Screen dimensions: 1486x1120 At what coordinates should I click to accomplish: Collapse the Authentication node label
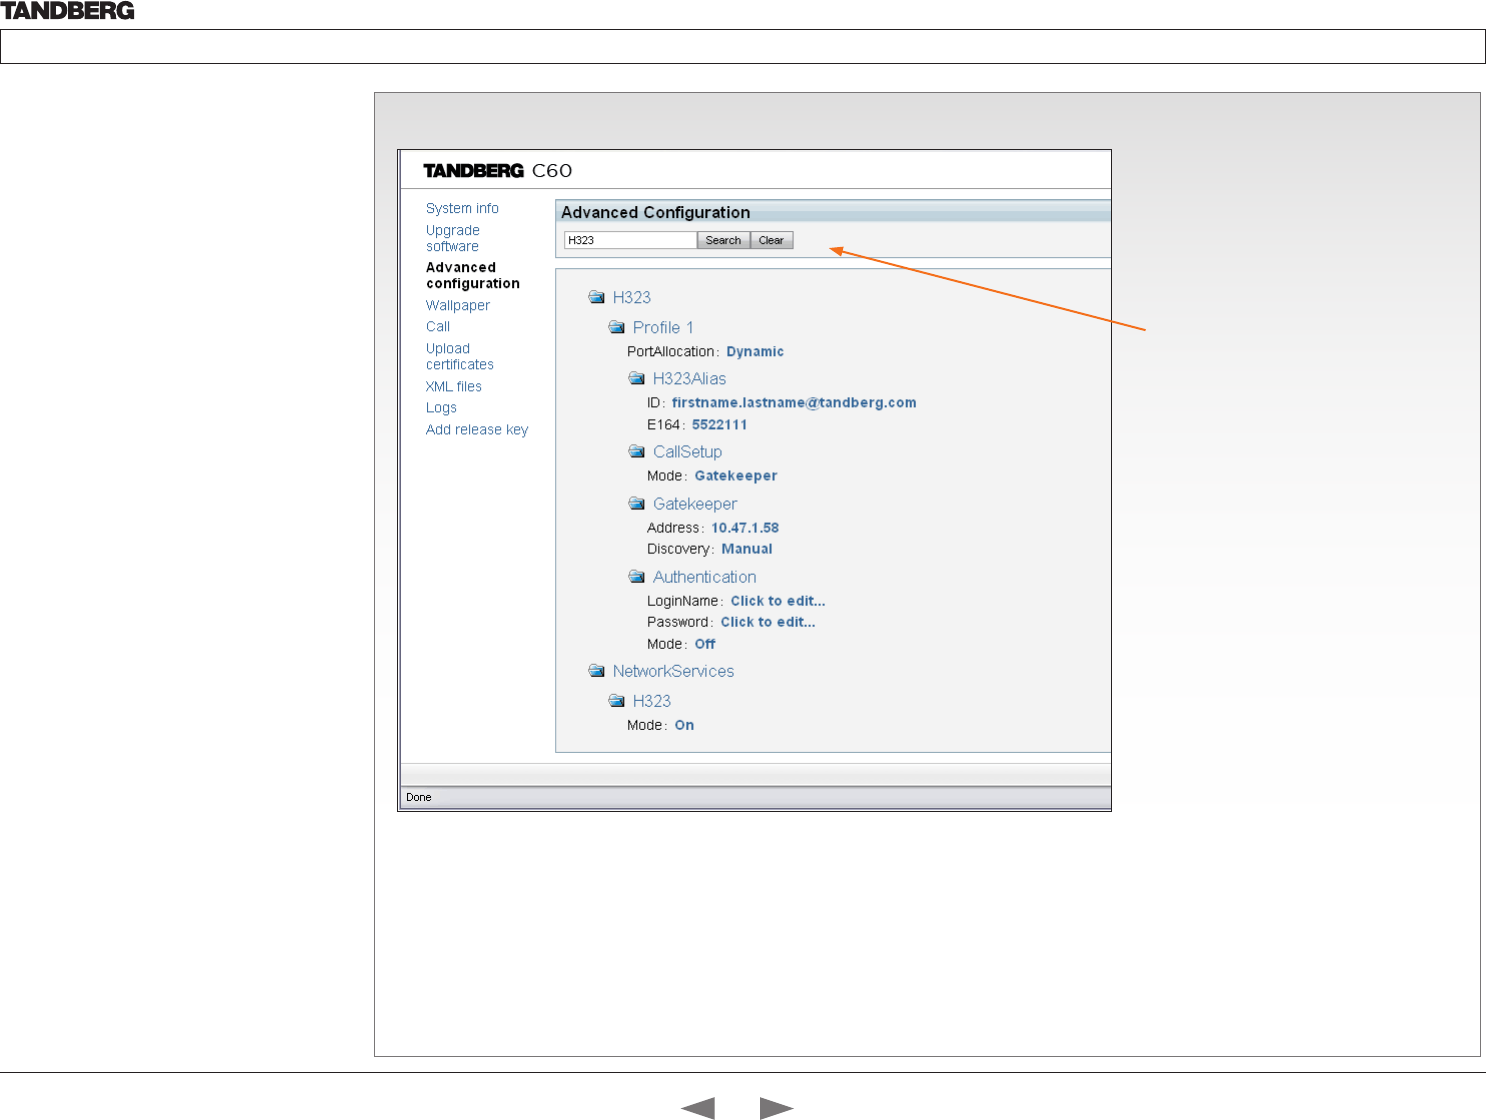(705, 577)
